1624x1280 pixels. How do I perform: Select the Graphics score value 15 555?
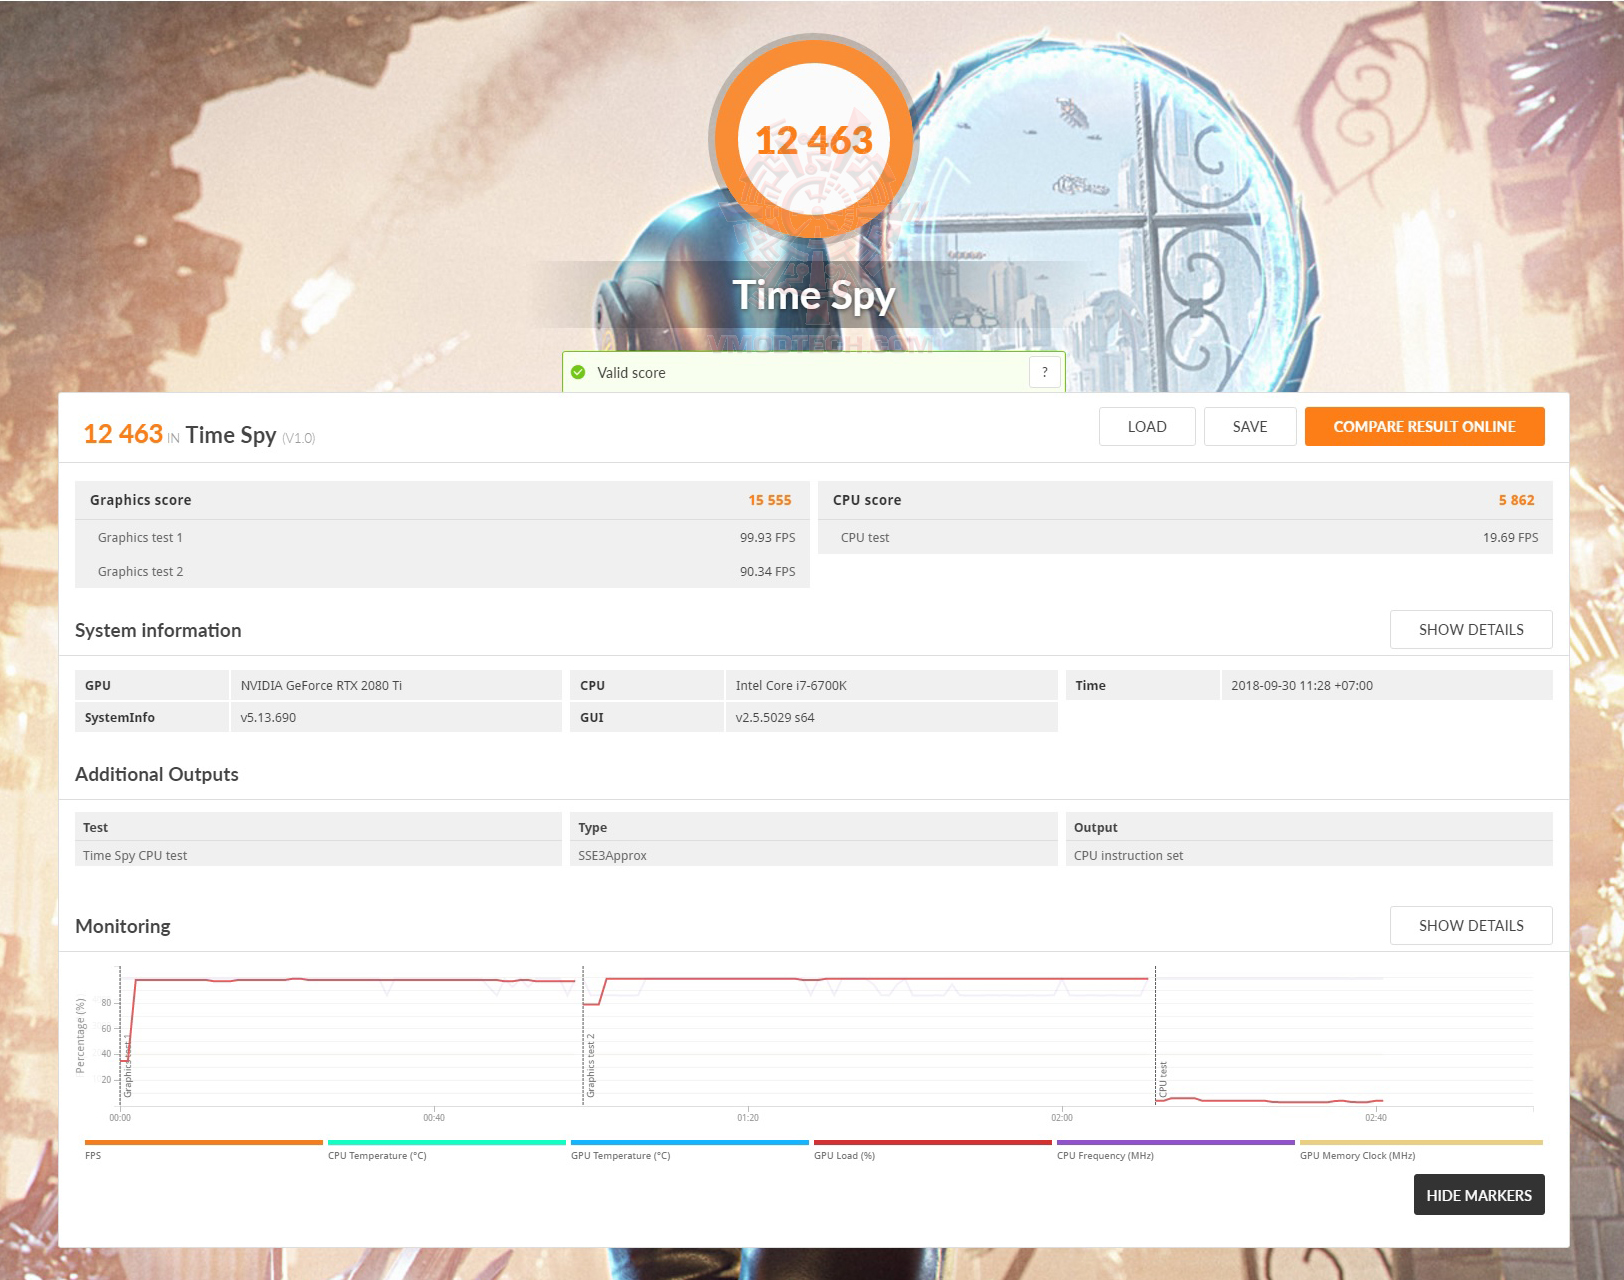pos(770,500)
